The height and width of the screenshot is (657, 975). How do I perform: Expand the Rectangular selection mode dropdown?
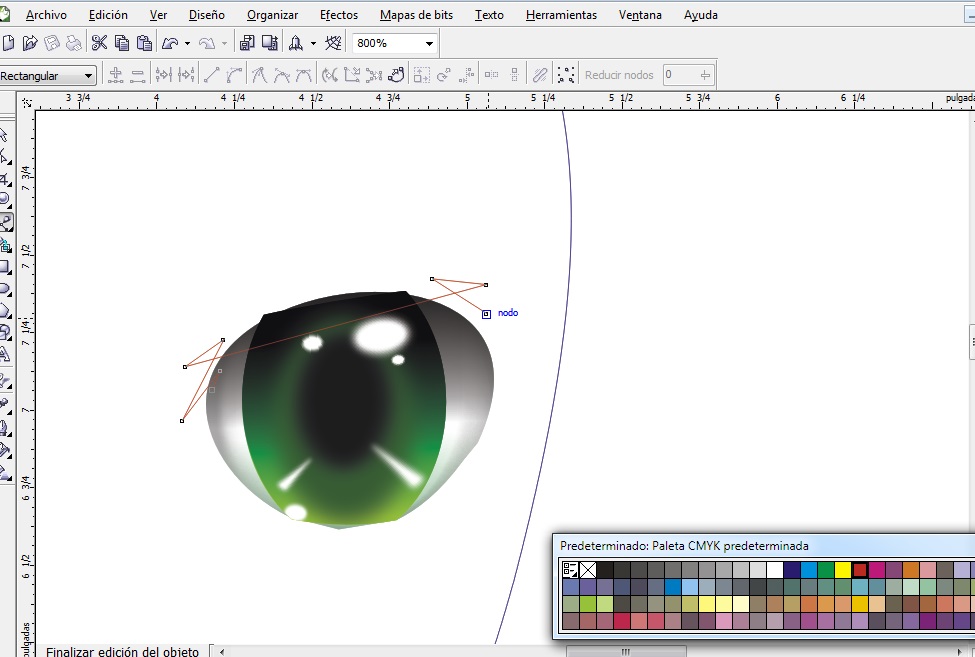(89, 76)
